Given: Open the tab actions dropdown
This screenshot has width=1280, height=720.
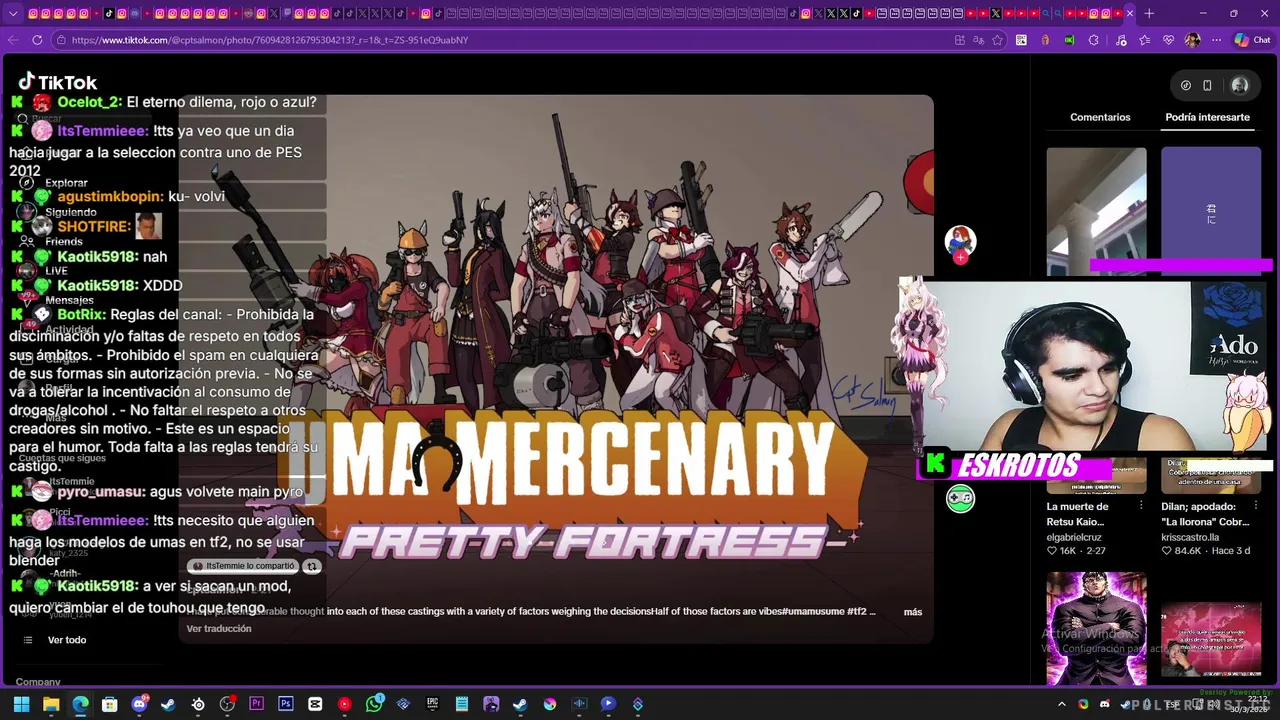Looking at the screenshot, I should tap(12, 13).
